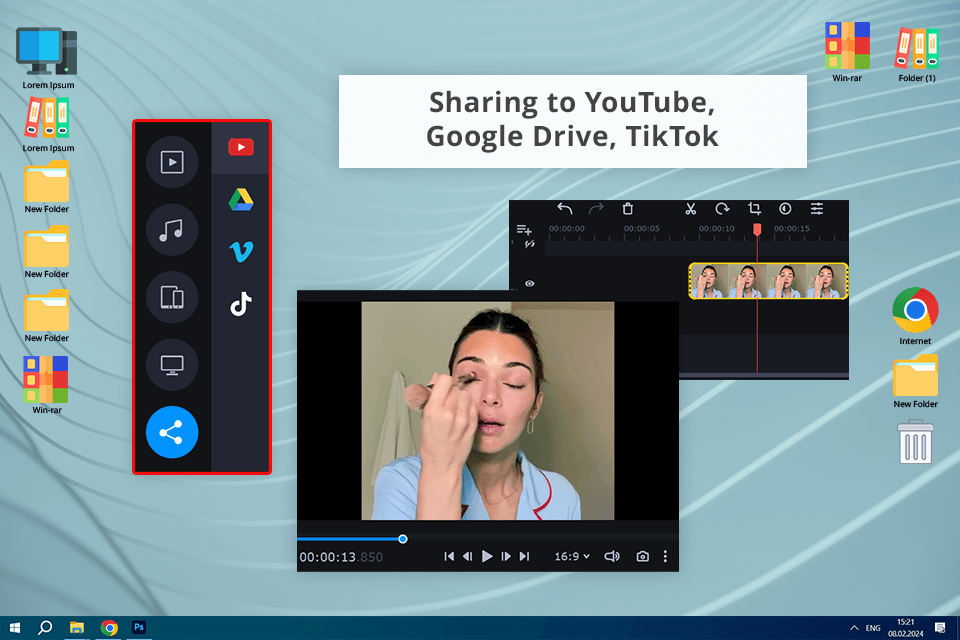The image size is (960, 640).
Task: Click the redo arrow in timeline toolbar
Action: coord(596,209)
